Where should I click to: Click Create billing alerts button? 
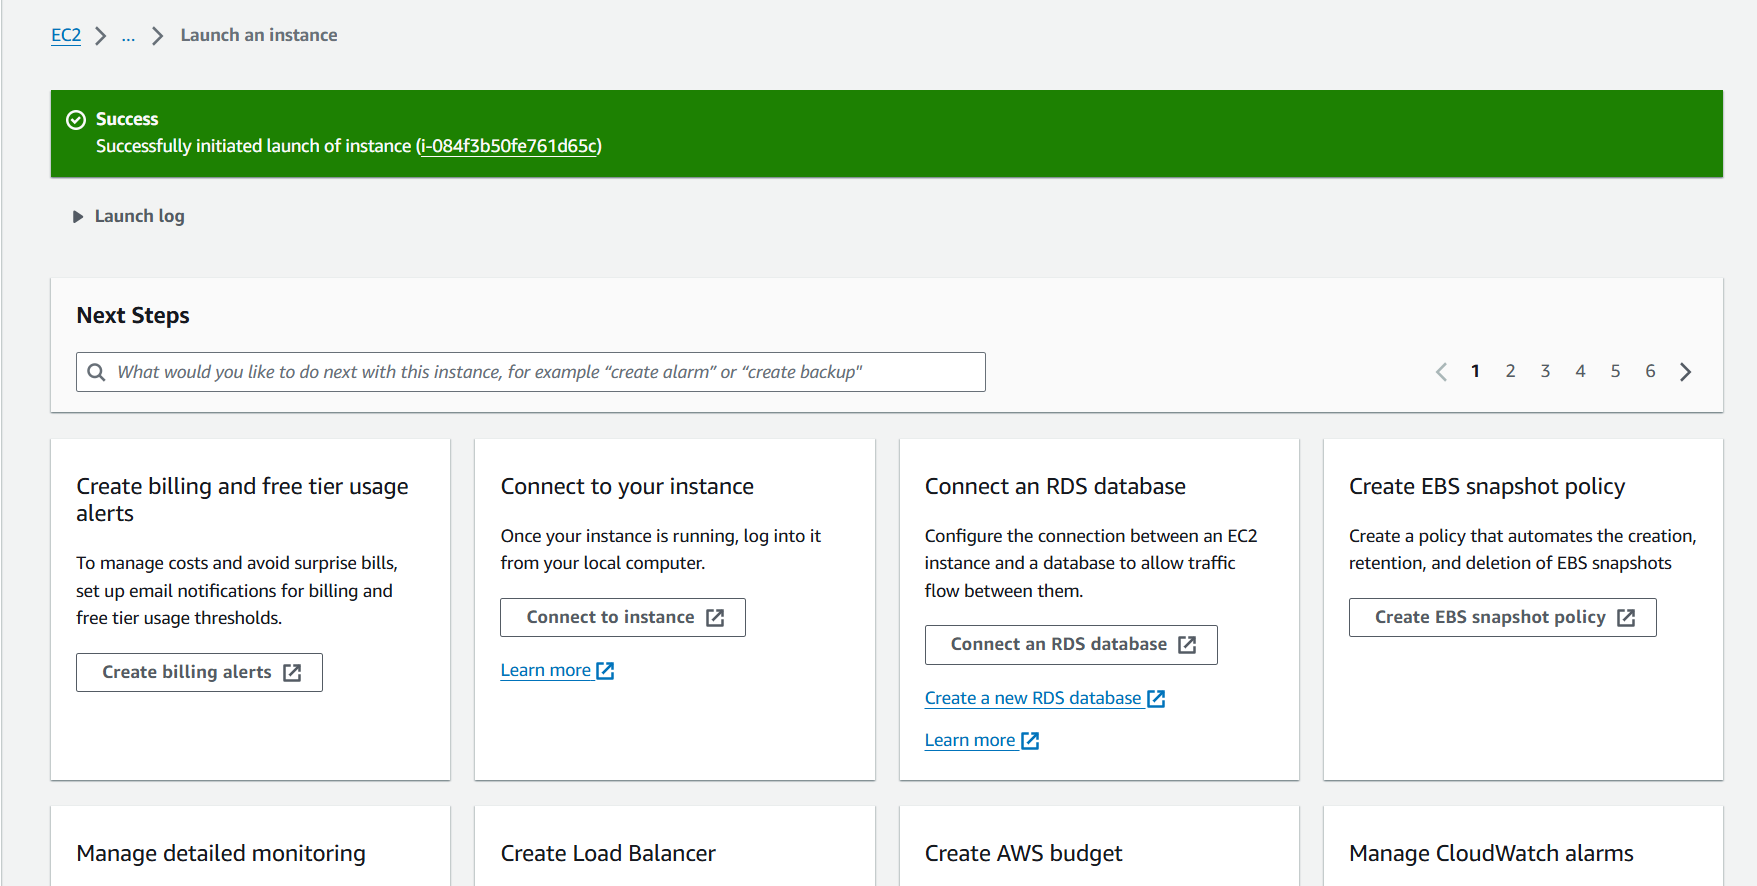(x=199, y=672)
